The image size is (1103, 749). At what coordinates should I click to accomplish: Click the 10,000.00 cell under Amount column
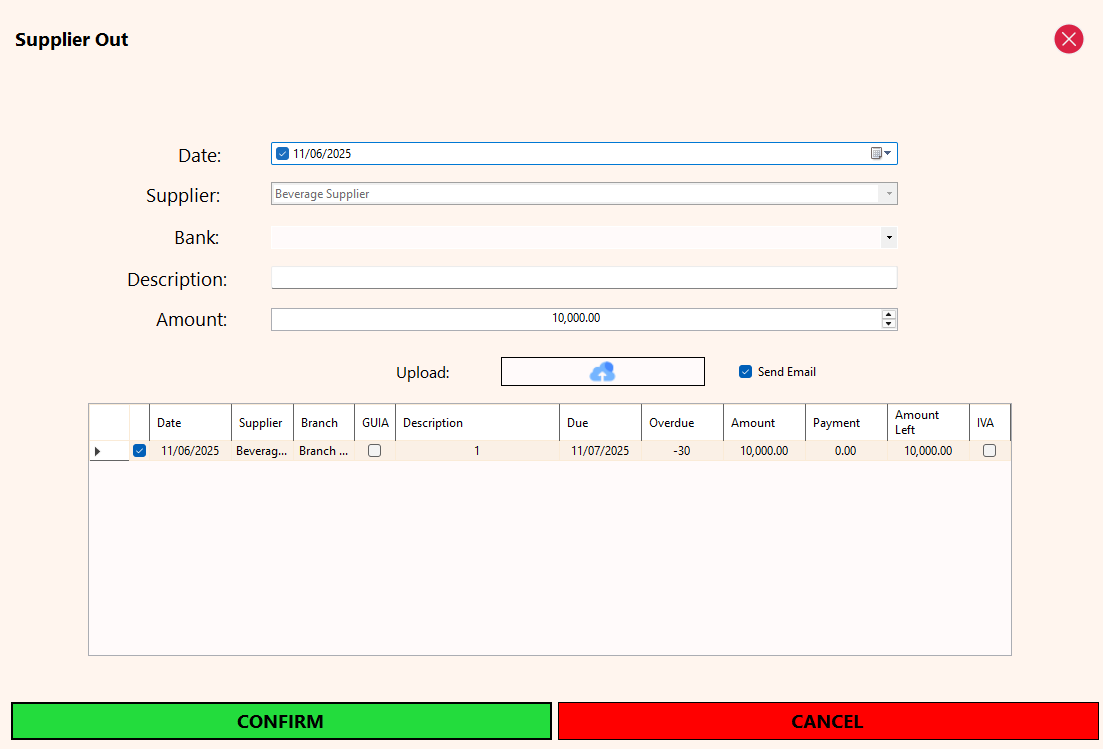point(764,451)
